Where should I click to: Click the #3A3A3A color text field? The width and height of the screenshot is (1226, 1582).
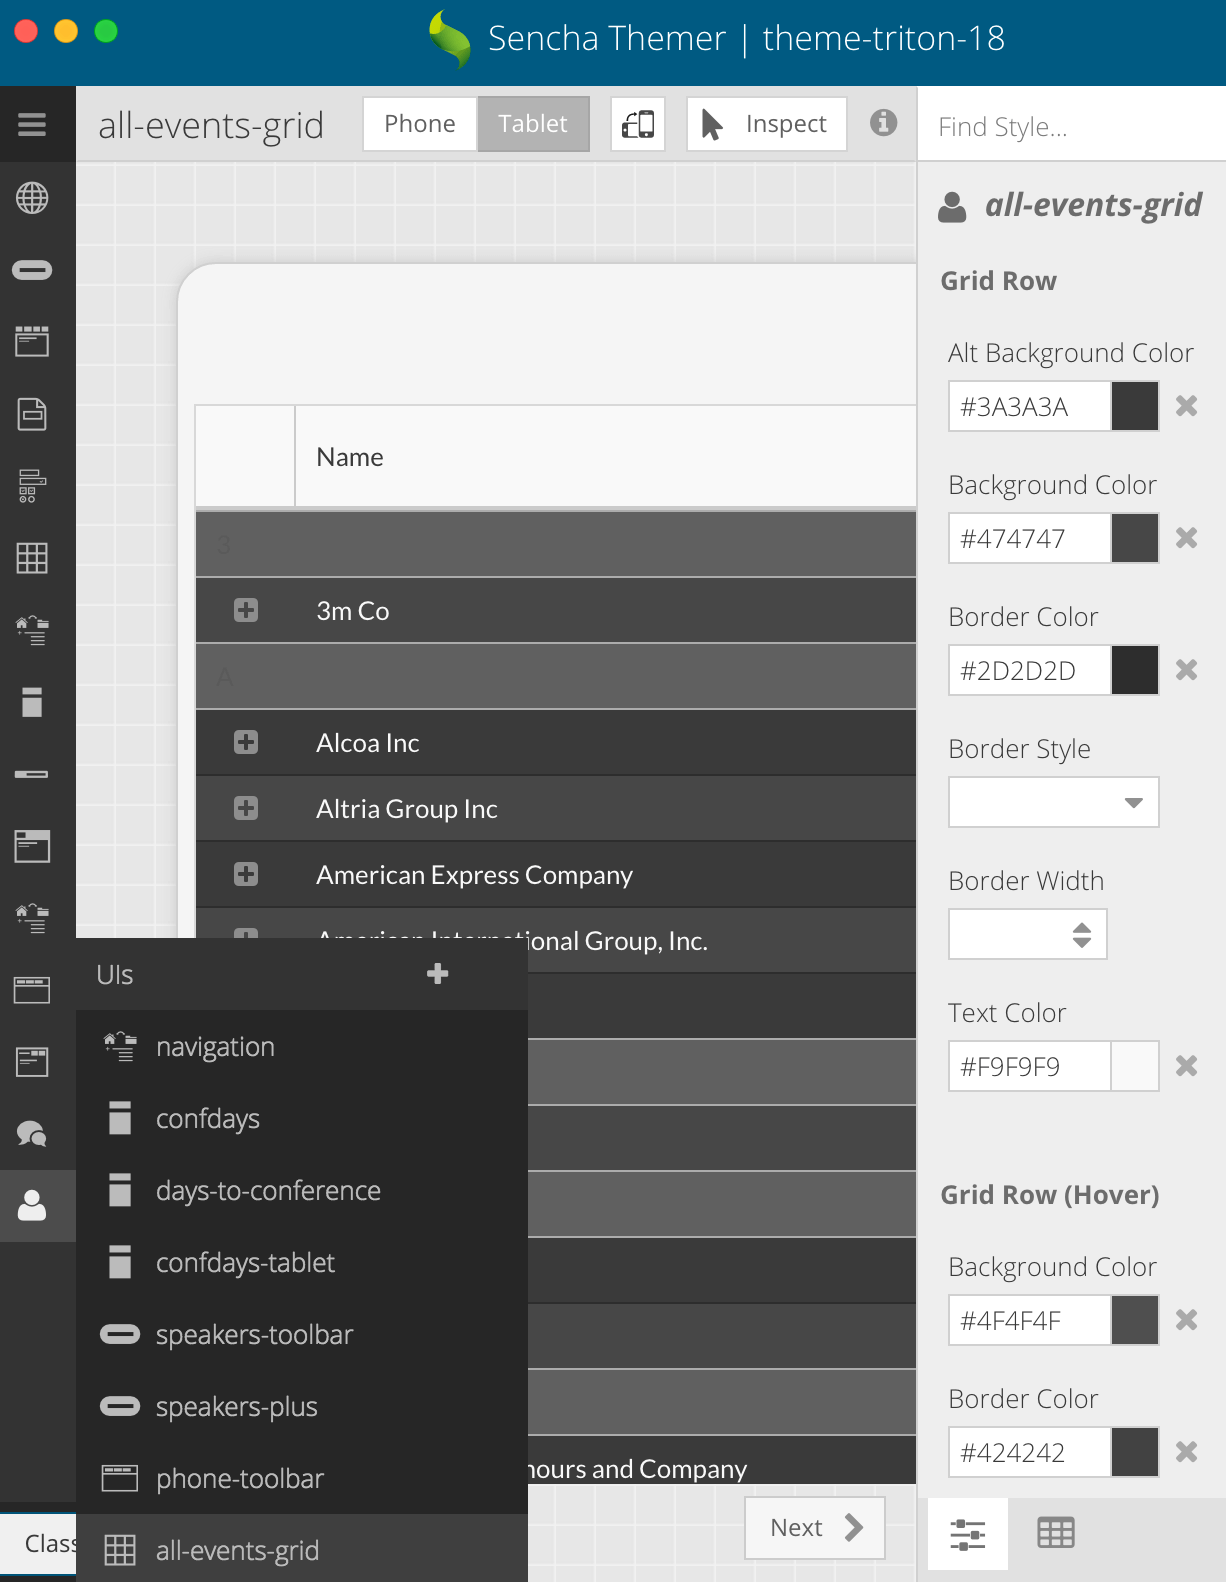point(1030,406)
